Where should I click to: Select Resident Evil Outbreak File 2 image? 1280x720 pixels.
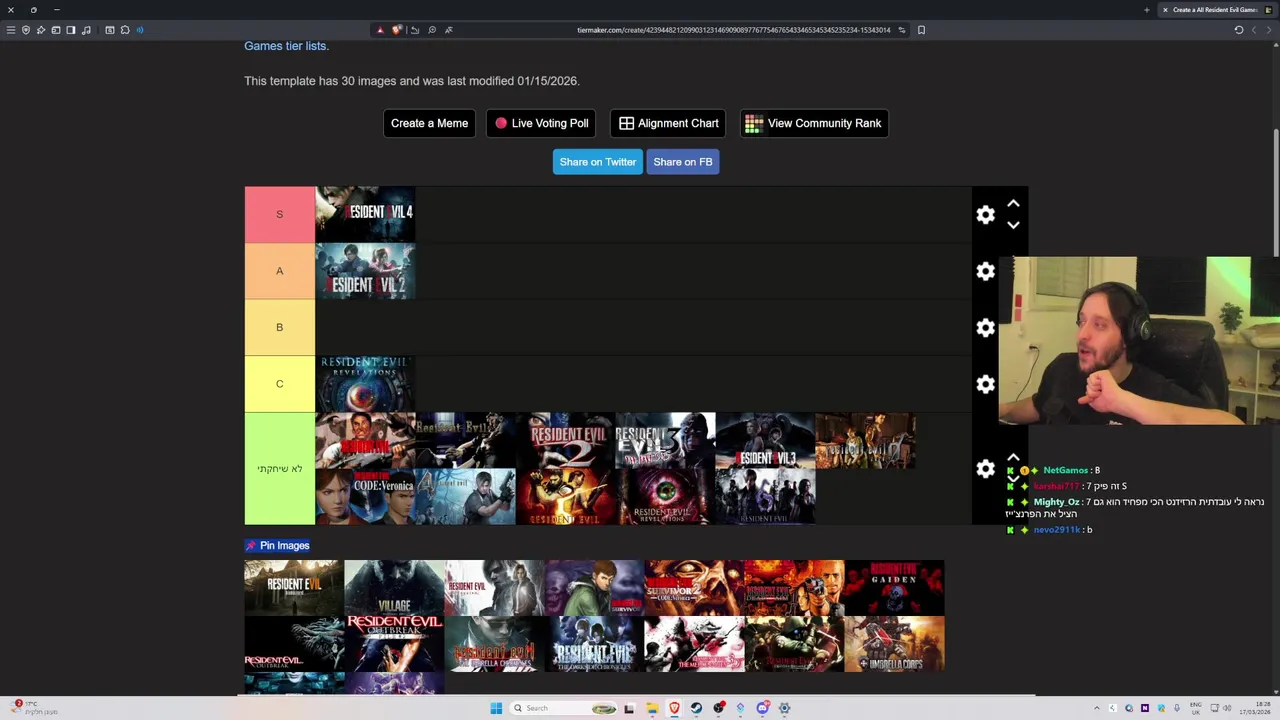coord(394,644)
